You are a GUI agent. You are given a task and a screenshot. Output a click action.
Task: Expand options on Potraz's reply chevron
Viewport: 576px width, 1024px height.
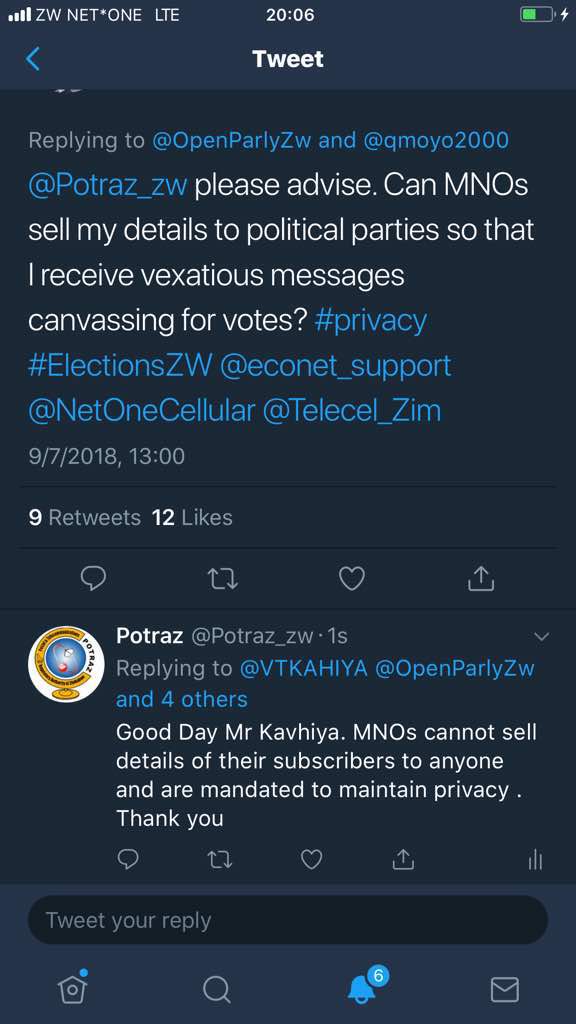[541, 635]
